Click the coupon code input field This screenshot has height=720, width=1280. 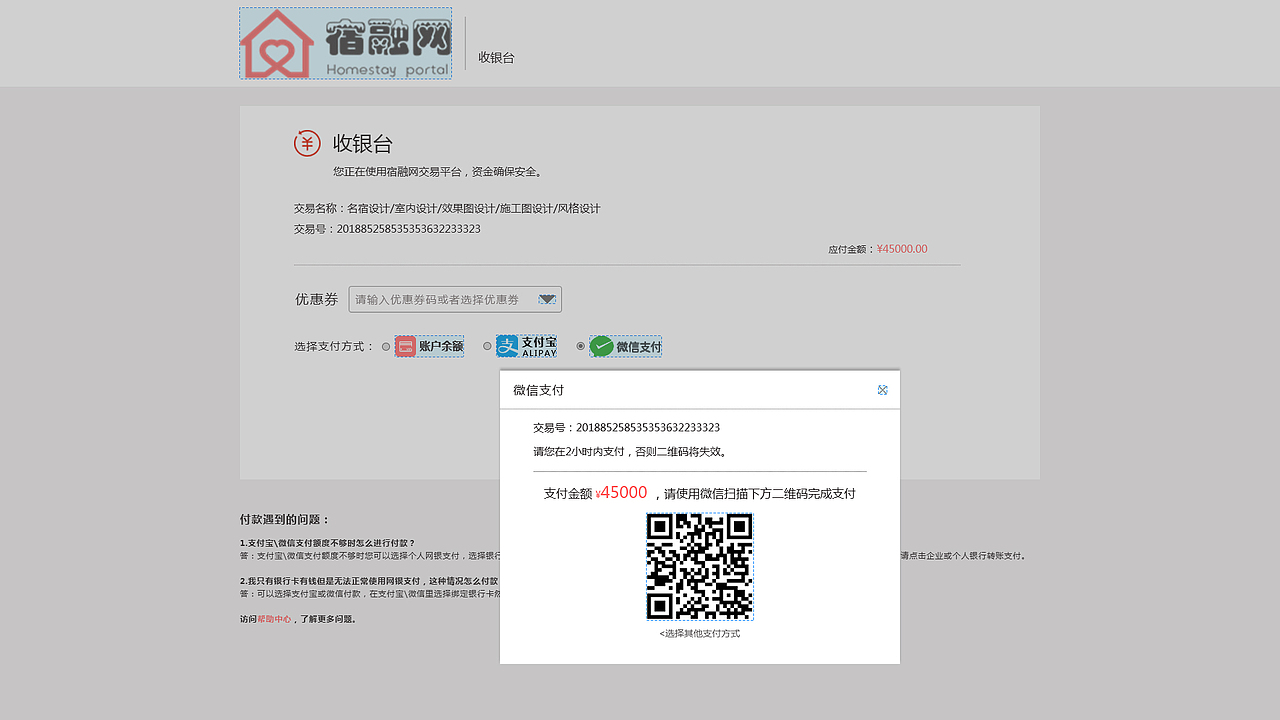pos(440,299)
